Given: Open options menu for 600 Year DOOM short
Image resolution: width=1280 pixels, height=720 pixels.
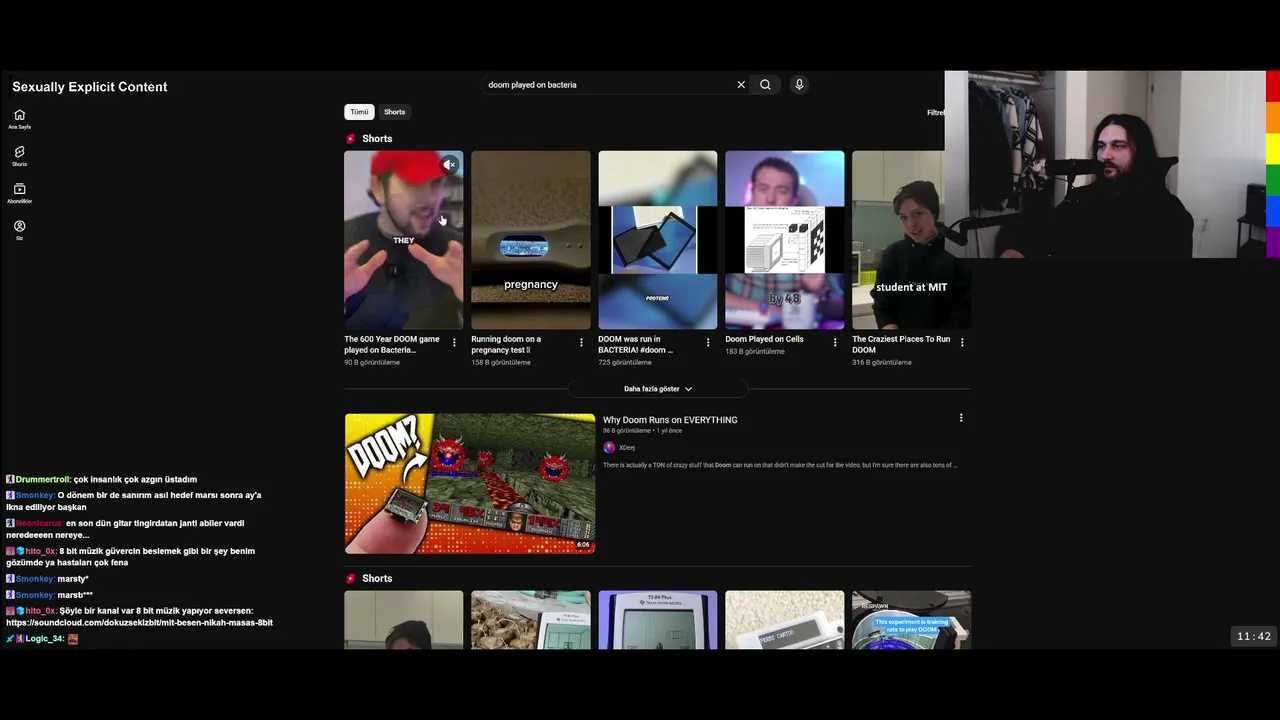Looking at the screenshot, I should click(454, 342).
